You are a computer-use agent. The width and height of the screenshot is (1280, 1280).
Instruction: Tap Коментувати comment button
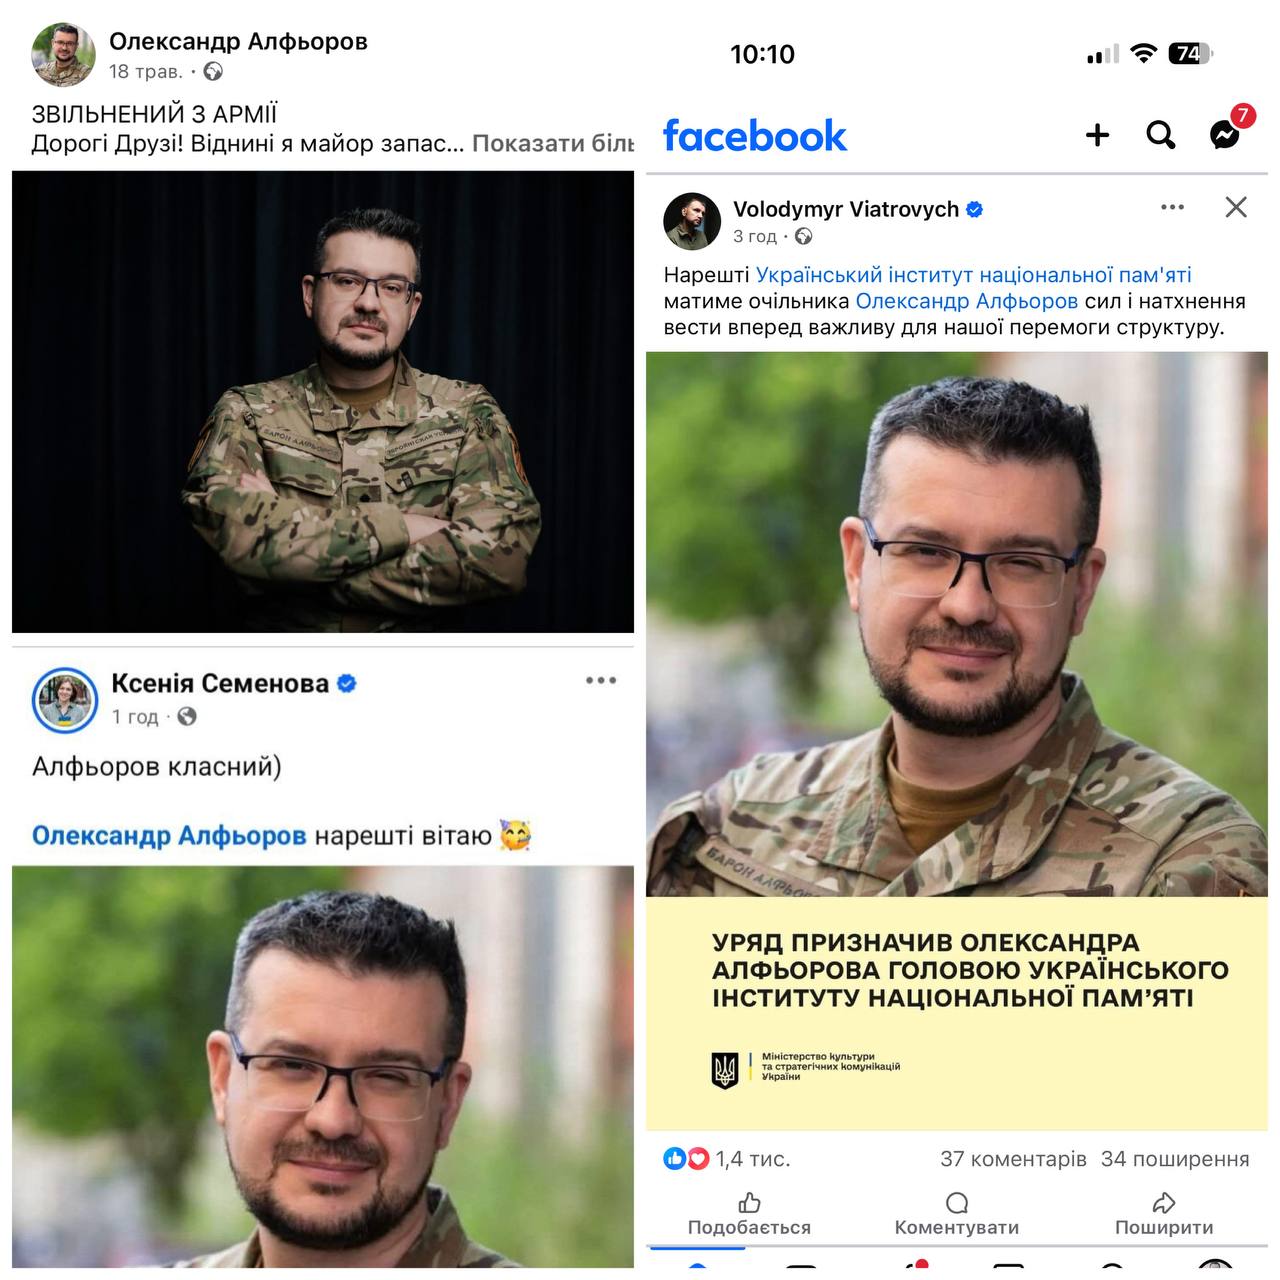tap(957, 1214)
